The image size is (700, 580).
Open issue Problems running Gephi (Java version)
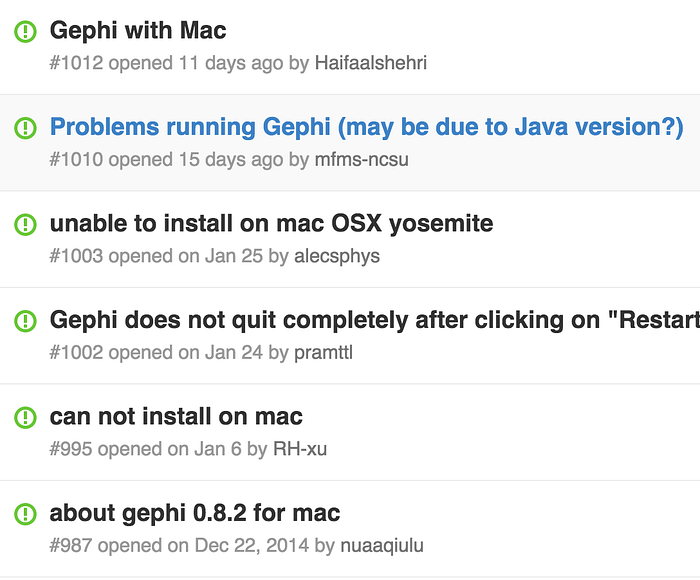tap(367, 128)
